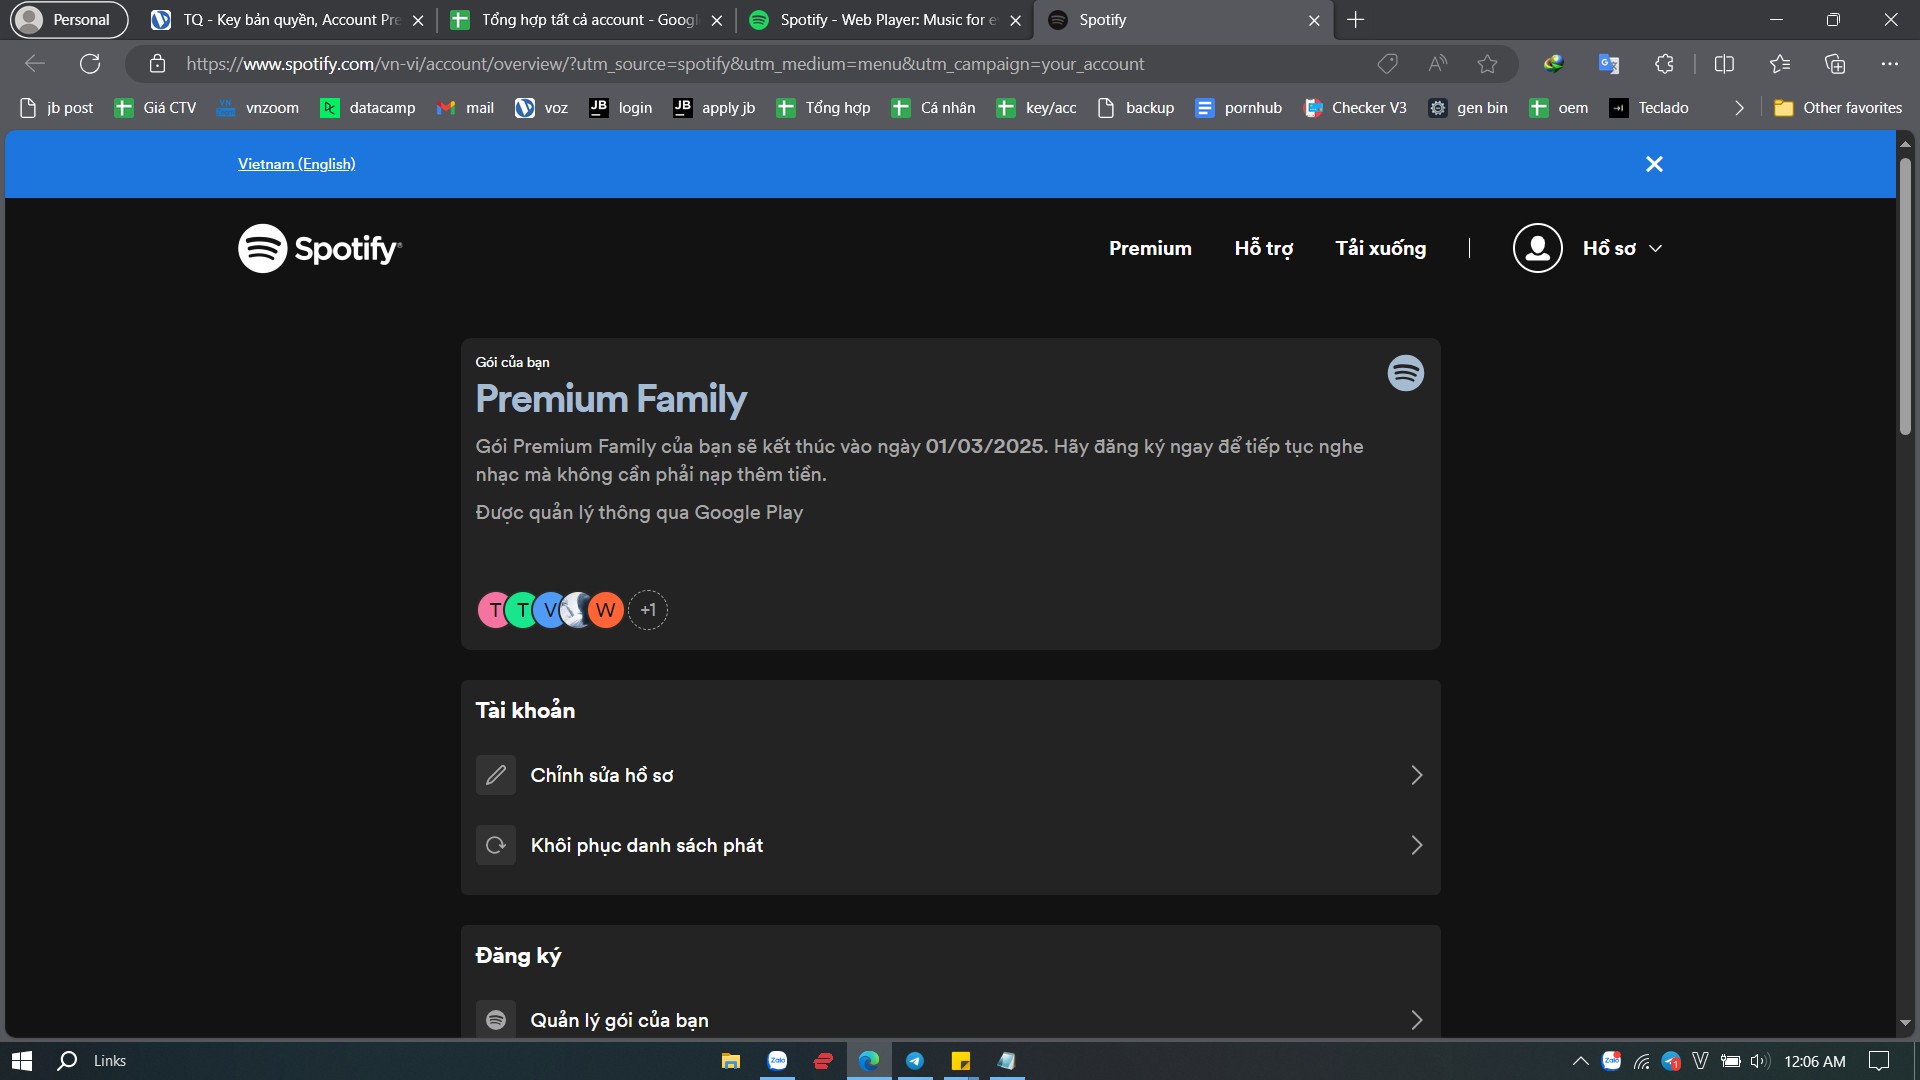Screen dimensions: 1920x1080
Task: Open Telegram from the taskbar
Action: [x=915, y=1061]
